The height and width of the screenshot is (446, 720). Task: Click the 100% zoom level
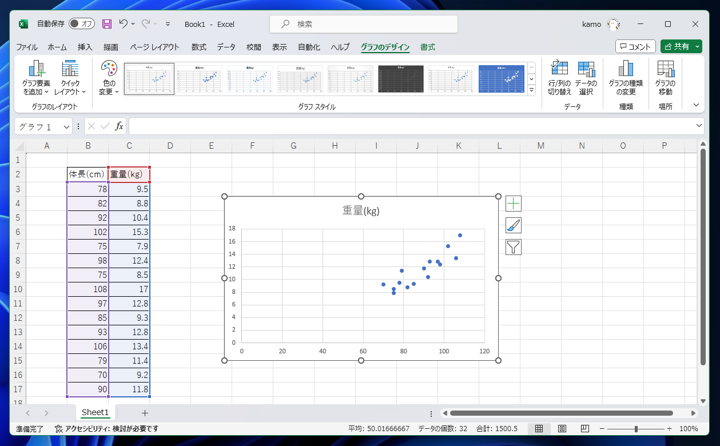point(688,429)
